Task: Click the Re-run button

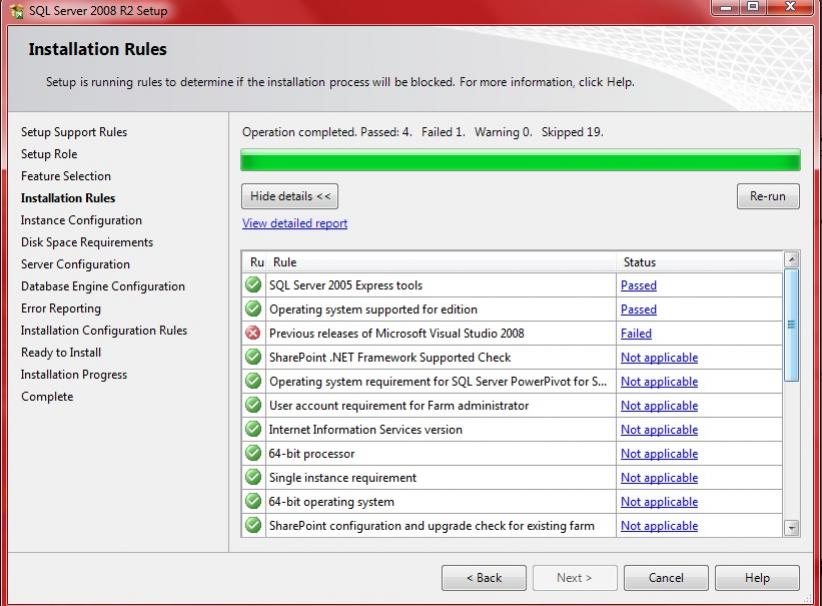Action: [x=768, y=196]
